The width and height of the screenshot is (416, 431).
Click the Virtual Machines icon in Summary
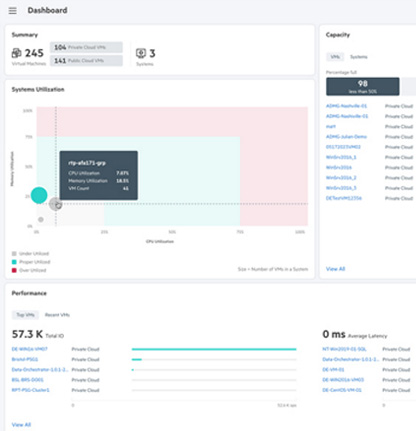(17, 53)
